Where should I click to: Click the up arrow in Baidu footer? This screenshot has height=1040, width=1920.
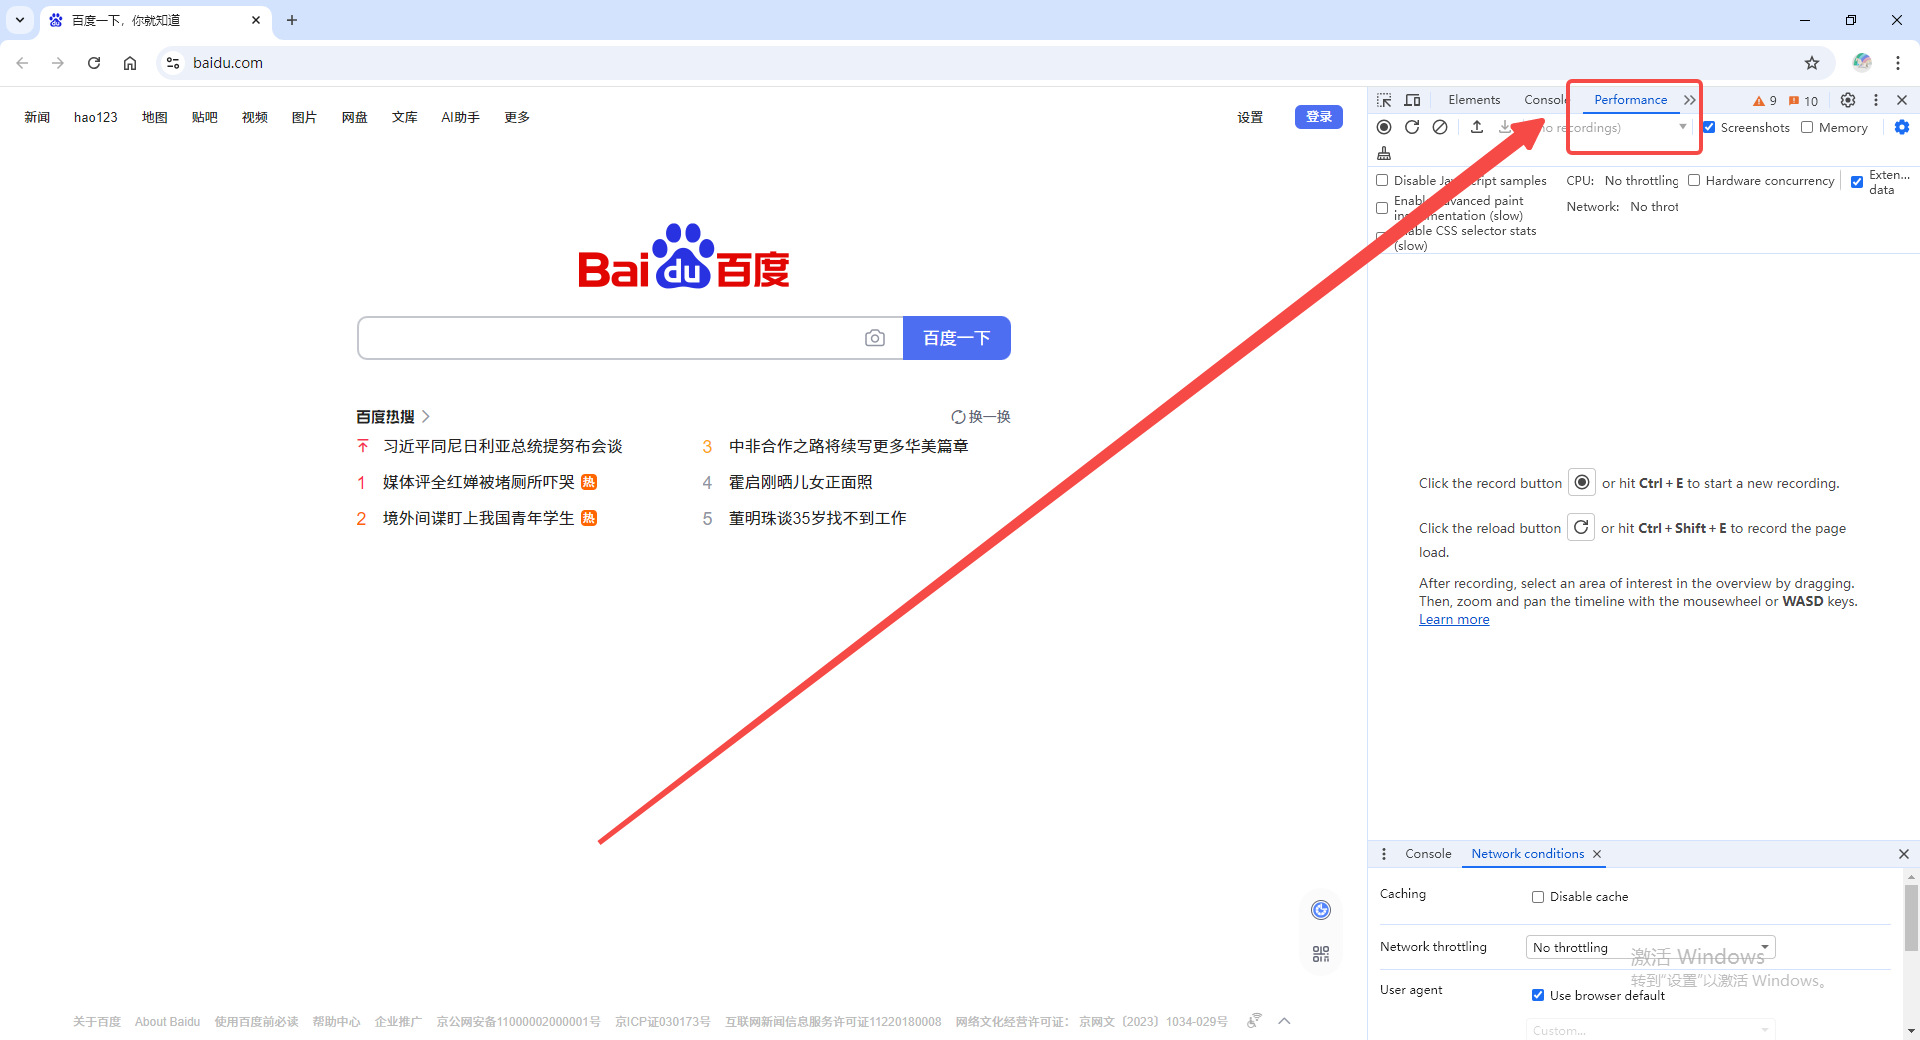click(x=1285, y=1021)
